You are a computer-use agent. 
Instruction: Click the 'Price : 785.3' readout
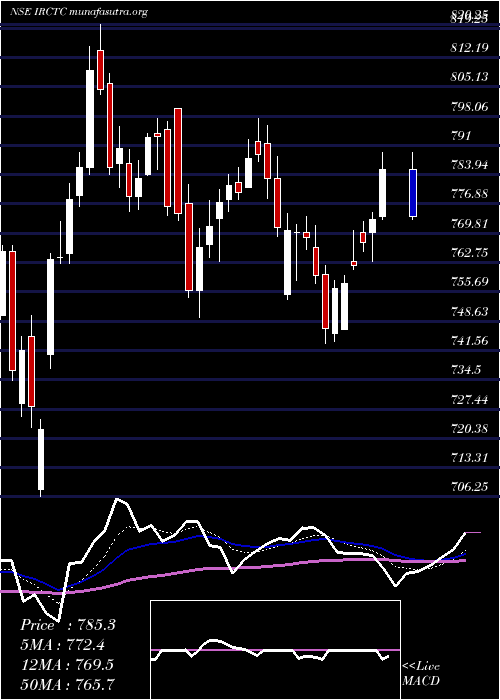(x=68, y=625)
